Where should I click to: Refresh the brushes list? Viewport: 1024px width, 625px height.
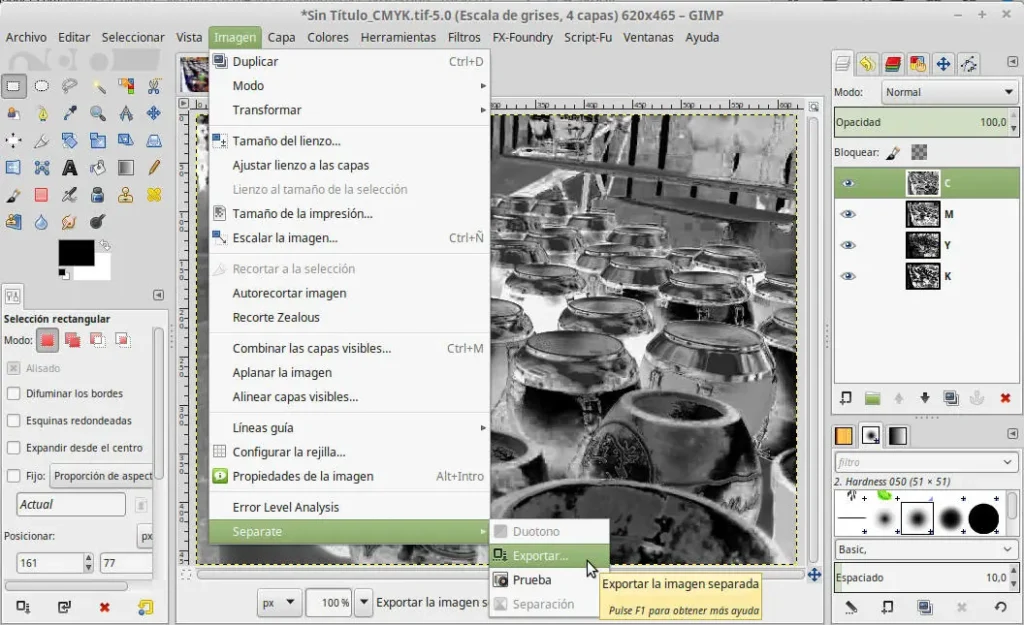pos(1000,607)
